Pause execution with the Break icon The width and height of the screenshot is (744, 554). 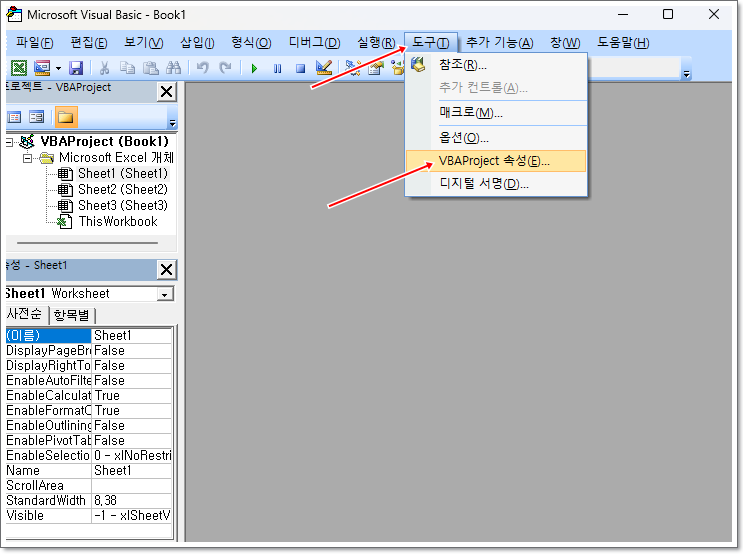click(x=278, y=68)
